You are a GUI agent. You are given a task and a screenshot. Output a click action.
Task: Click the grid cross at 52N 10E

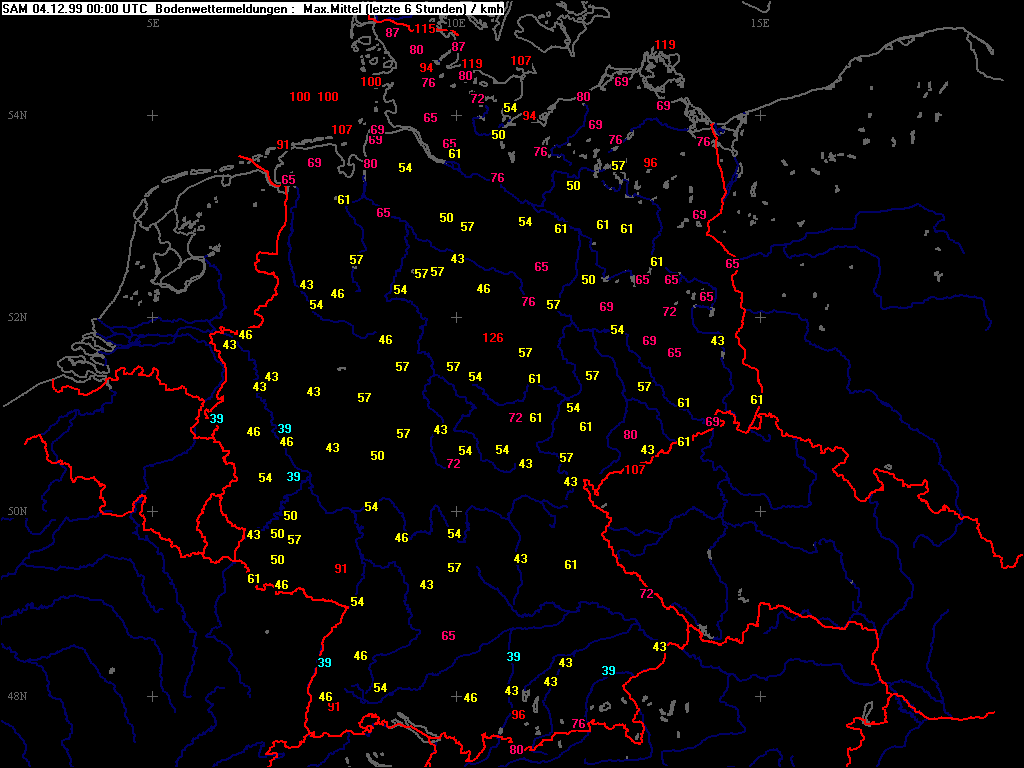click(457, 317)
